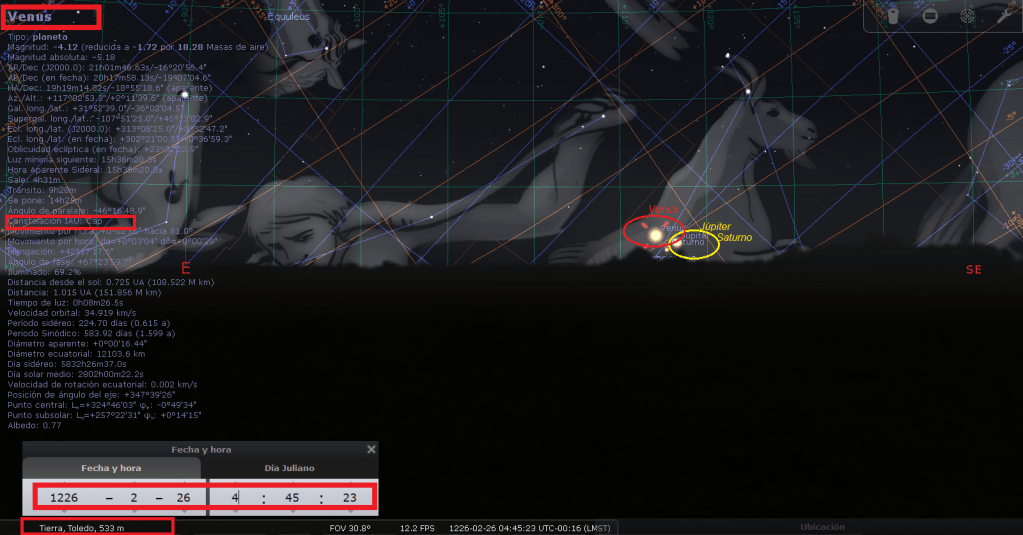Click the hour field showing 4
This screenshot has width=1023, height=535.
[235, 496]
